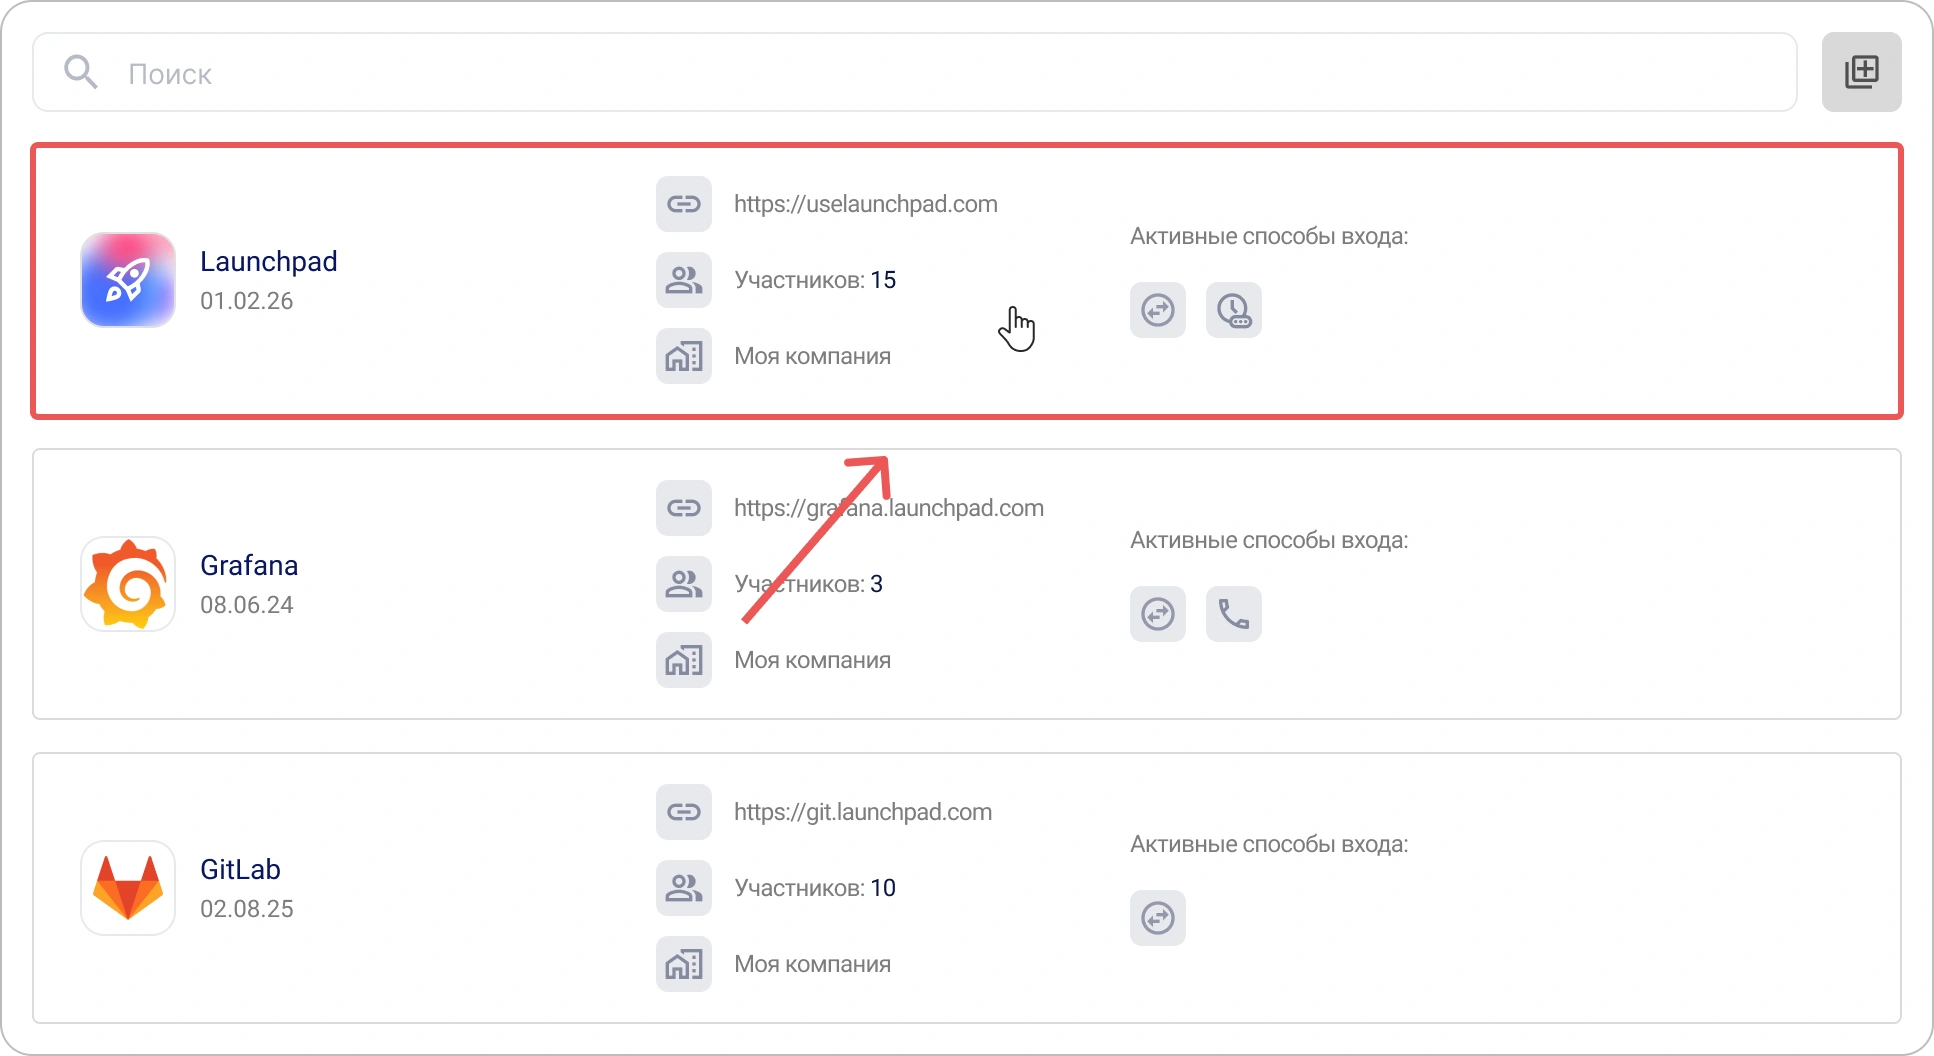Open the Launchpad application name link
Image resolution: width=1934 pixels, height=1056 pixels.
pos(268,261)
